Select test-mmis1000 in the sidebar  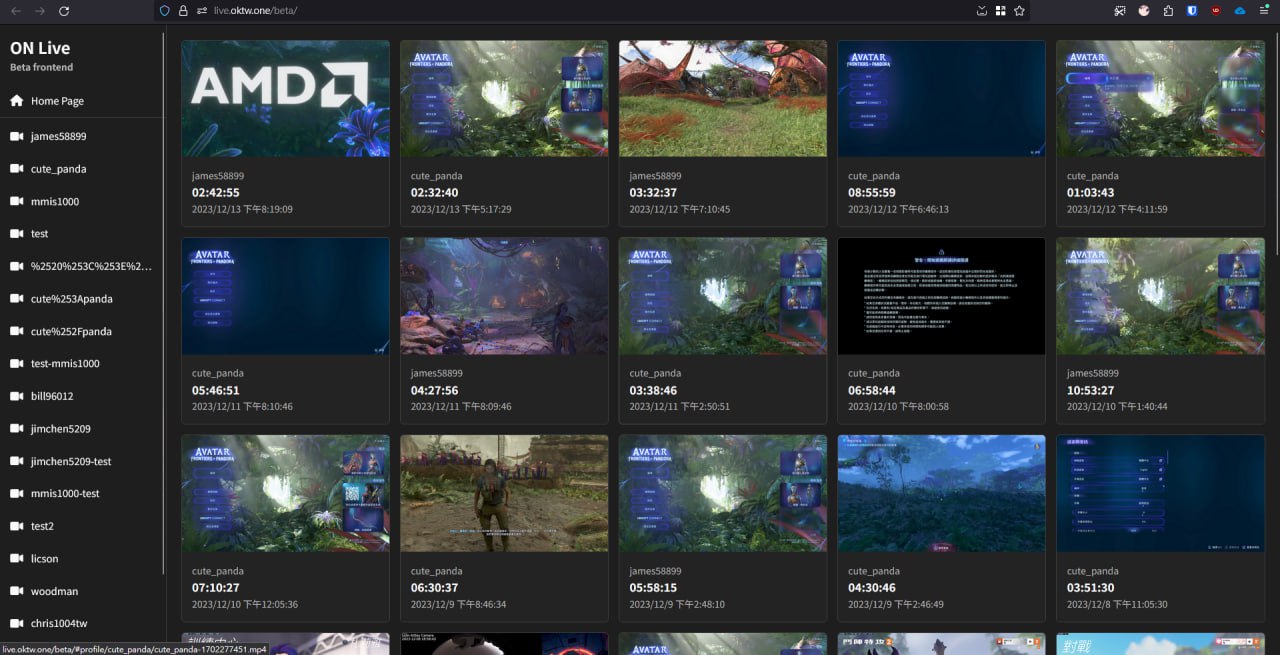81,364
